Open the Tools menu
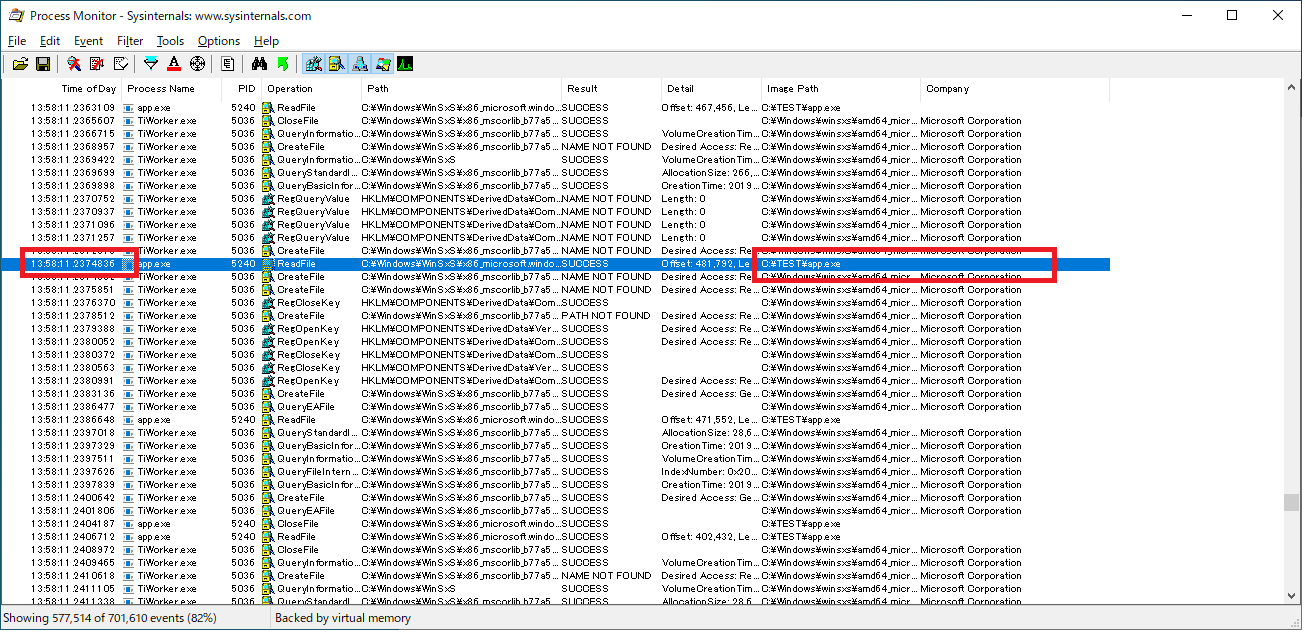Viewport: 1305px width, 632px height. (x=170, y=41)
